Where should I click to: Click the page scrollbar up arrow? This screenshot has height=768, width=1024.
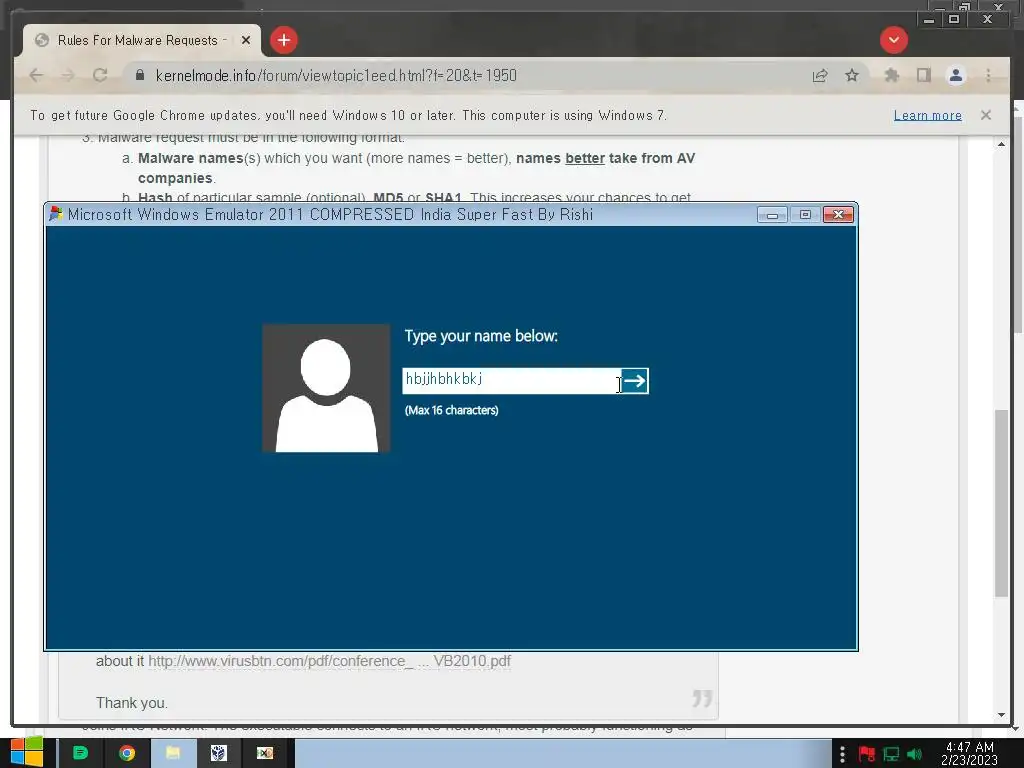(1001, 144)
